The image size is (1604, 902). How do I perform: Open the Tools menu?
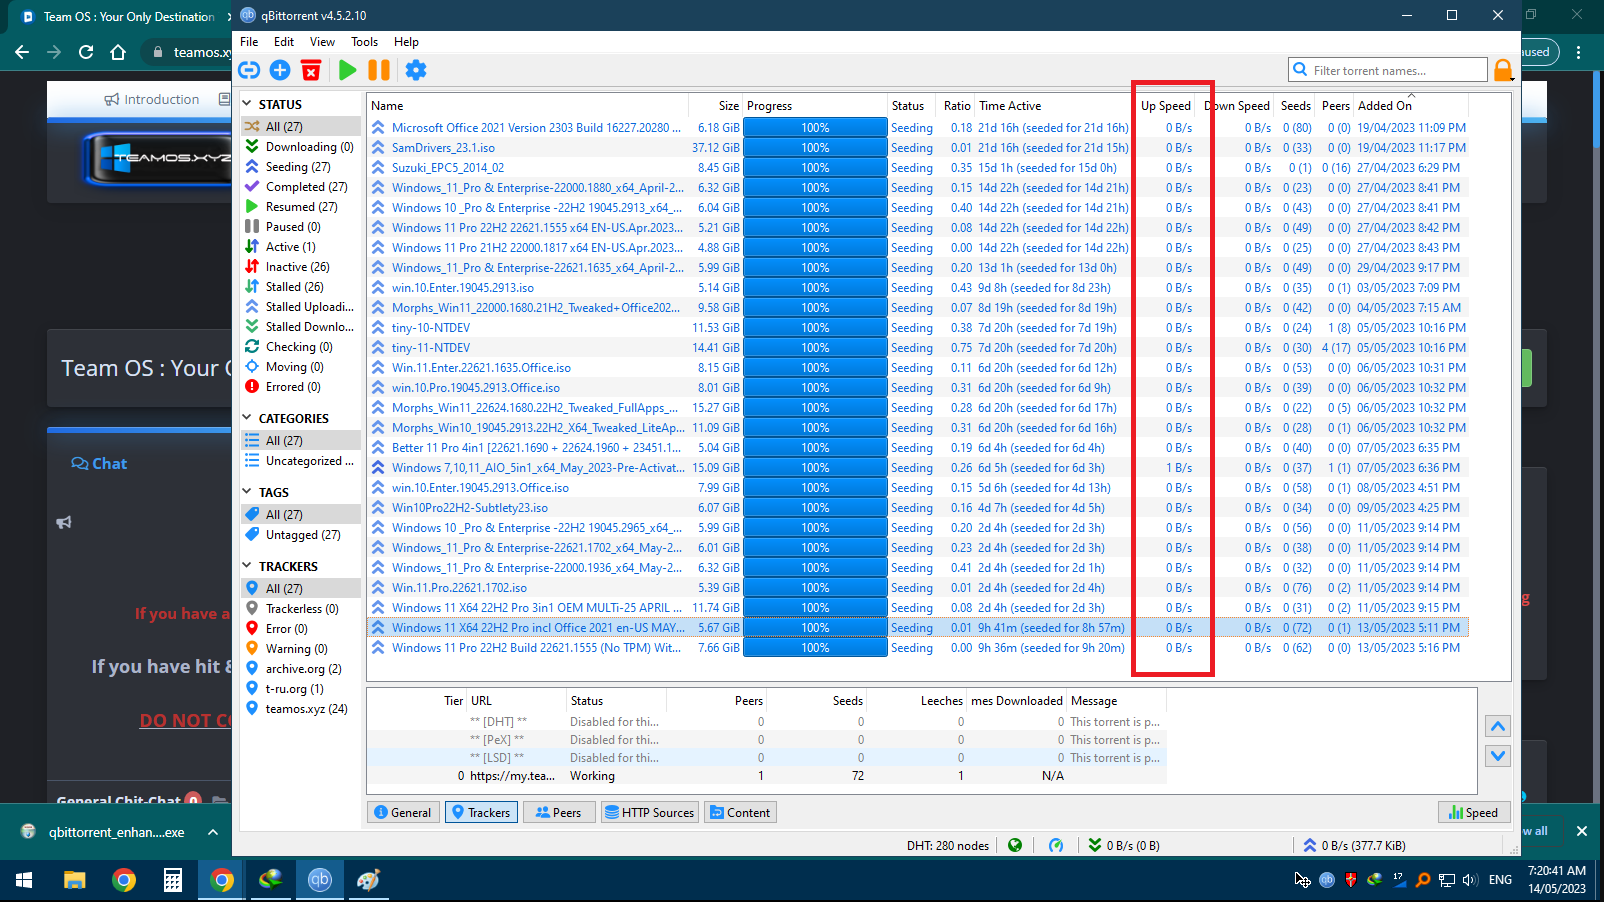(364, 42)
